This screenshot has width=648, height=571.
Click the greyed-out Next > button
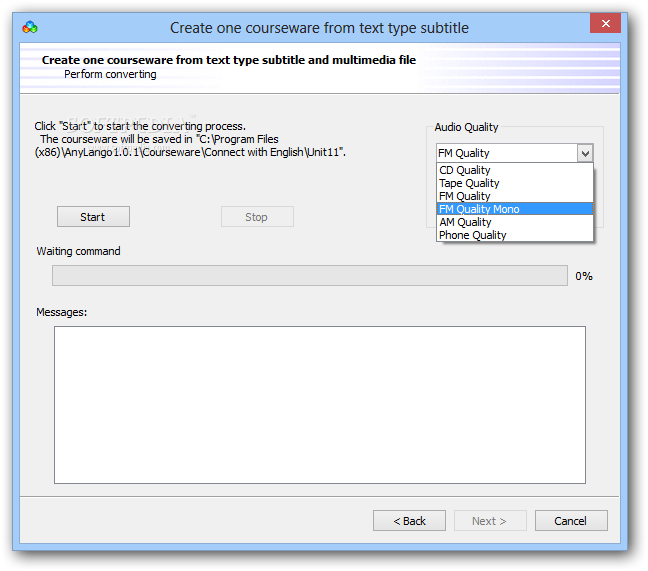click(490, 521)
